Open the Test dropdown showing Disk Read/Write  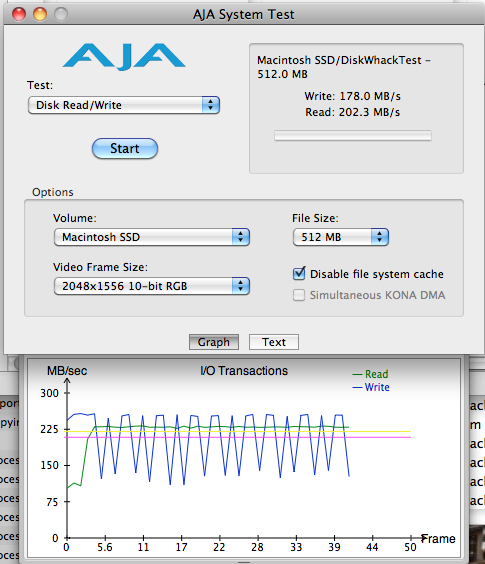point(124,105)
